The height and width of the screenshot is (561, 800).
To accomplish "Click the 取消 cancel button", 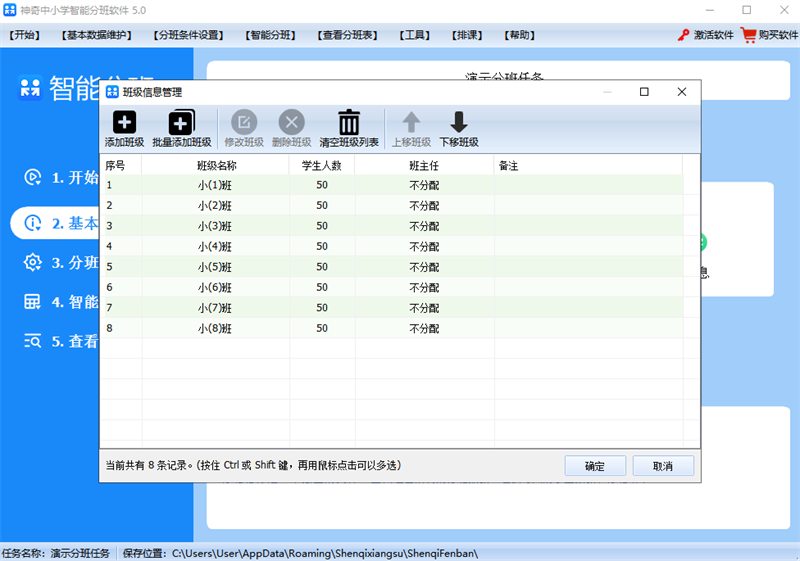I will tap(663, 466).
